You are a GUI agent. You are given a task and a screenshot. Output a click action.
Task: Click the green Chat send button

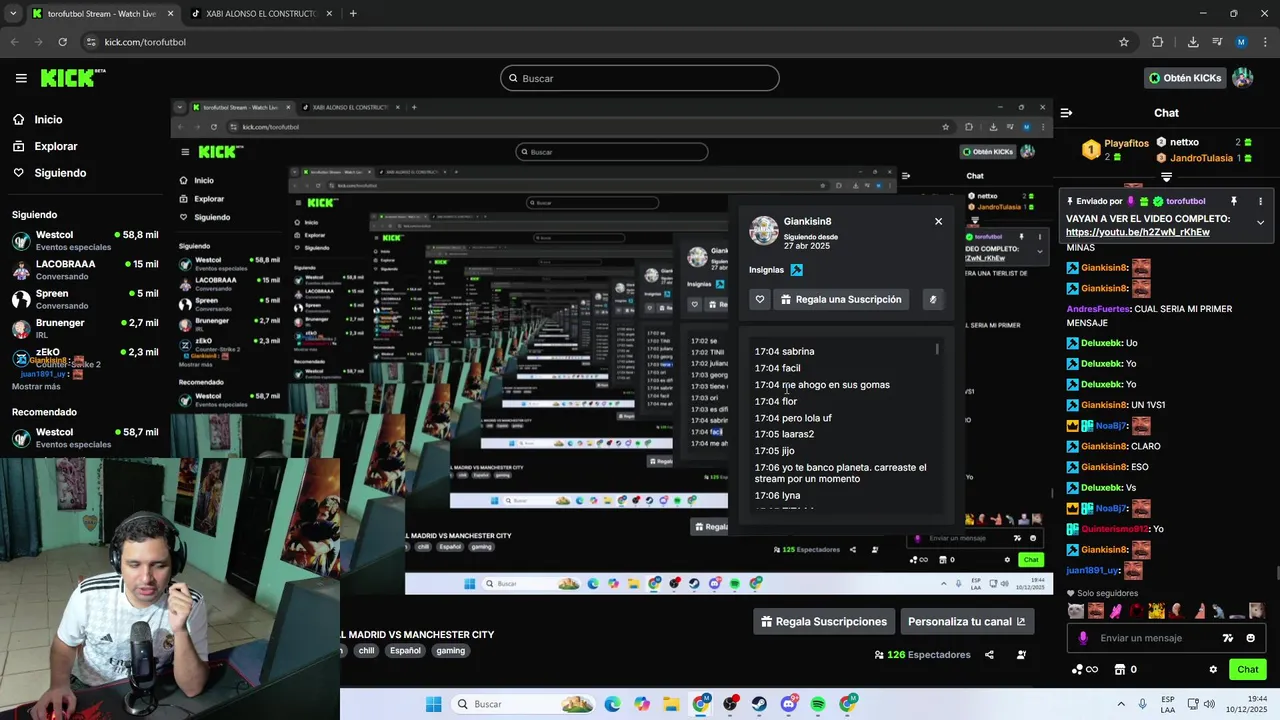coord(1248,669)
